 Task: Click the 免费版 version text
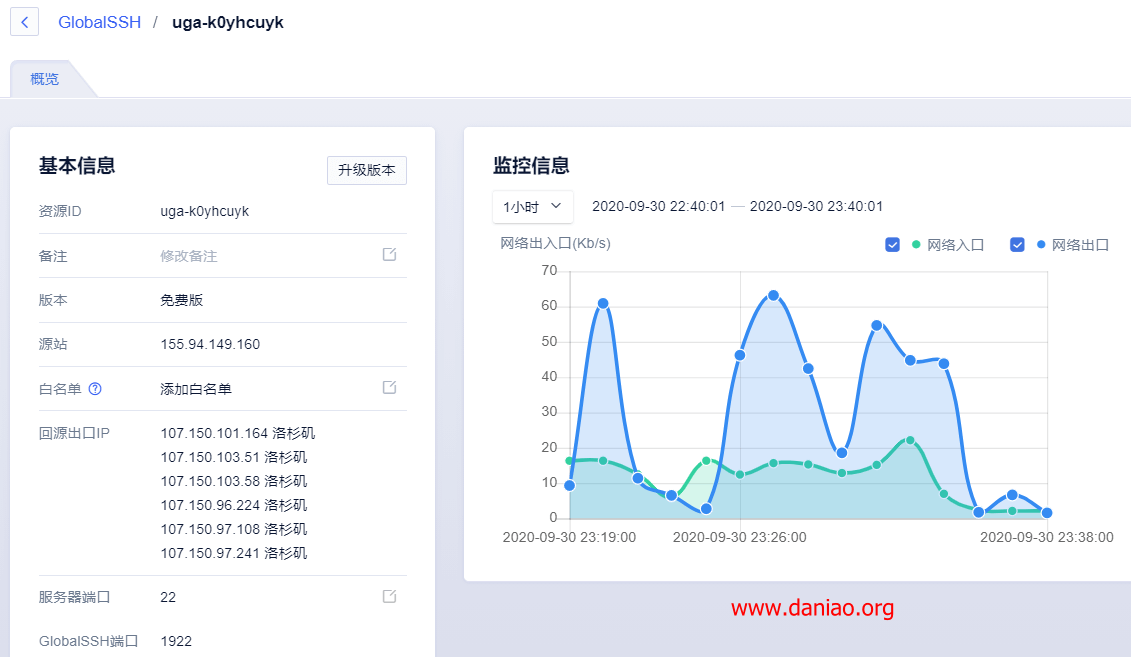click(x=182, y=300)
